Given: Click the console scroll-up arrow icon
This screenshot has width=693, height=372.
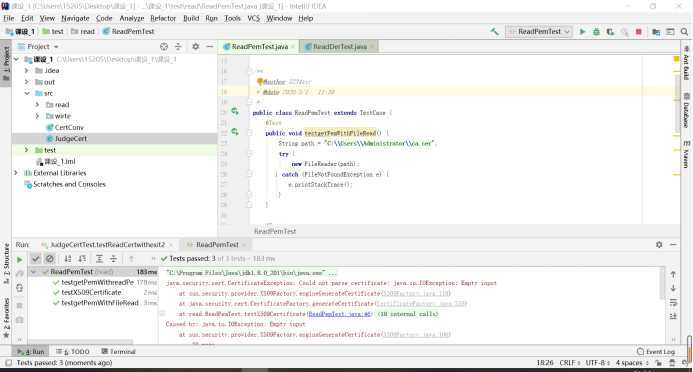Looking at the screenshot, I should (x=673, y=274).
